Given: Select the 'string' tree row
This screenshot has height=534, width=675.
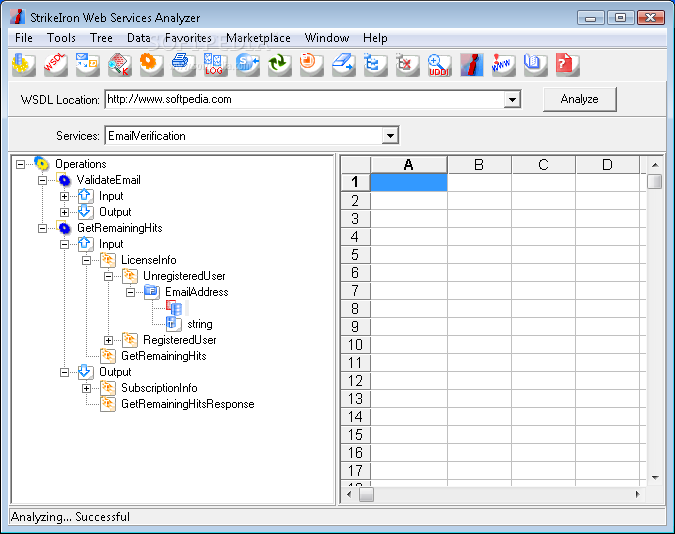Looking at the screenshot, I should pyautogui.click(x=200, y=324).
